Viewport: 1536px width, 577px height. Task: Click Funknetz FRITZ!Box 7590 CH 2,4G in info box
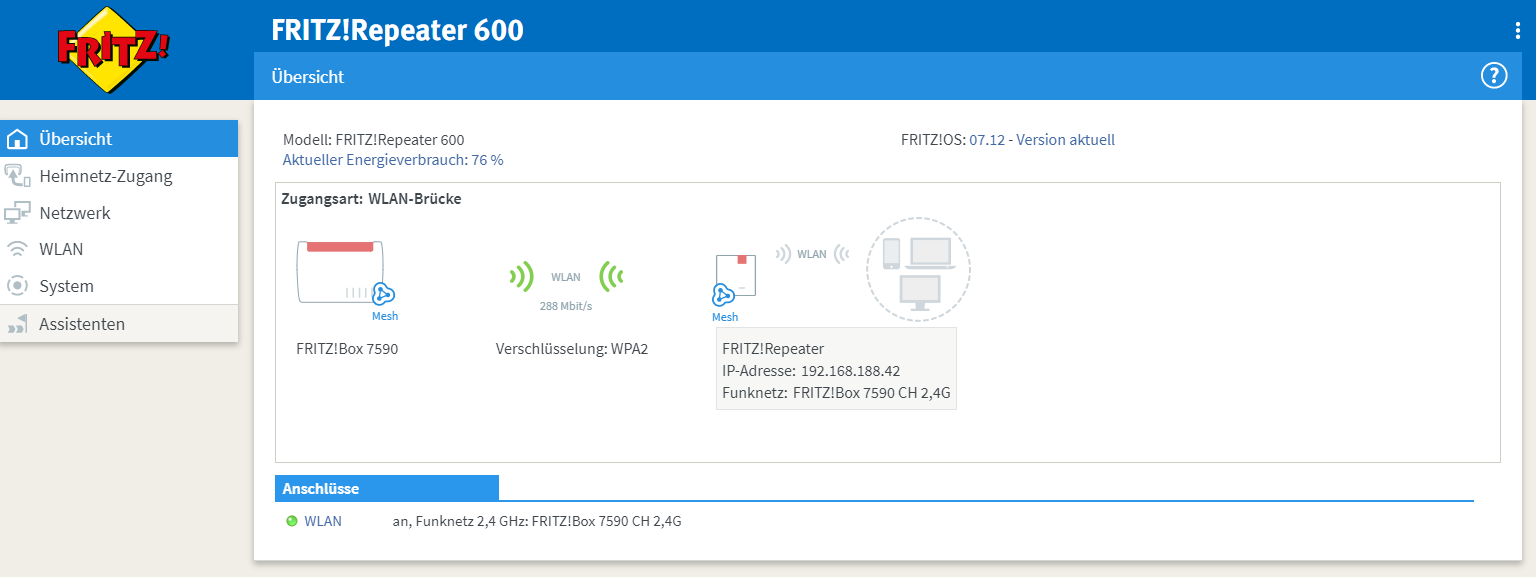click(835, 393)
